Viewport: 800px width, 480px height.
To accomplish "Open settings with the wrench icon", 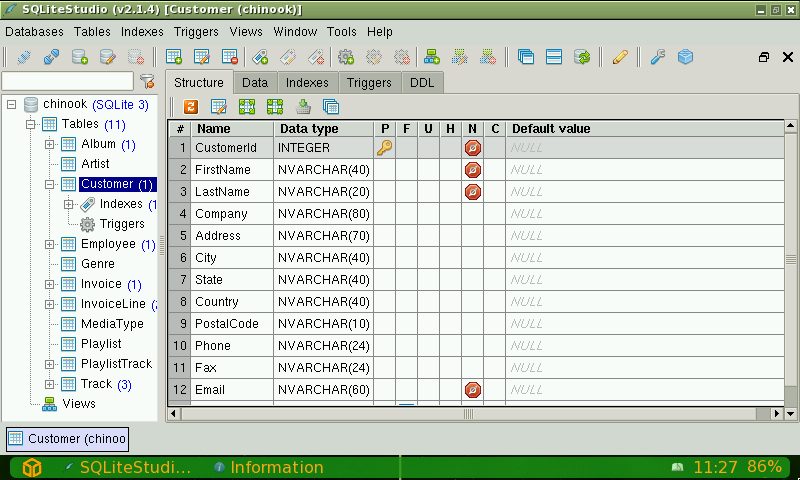I will tap(658, 57).
